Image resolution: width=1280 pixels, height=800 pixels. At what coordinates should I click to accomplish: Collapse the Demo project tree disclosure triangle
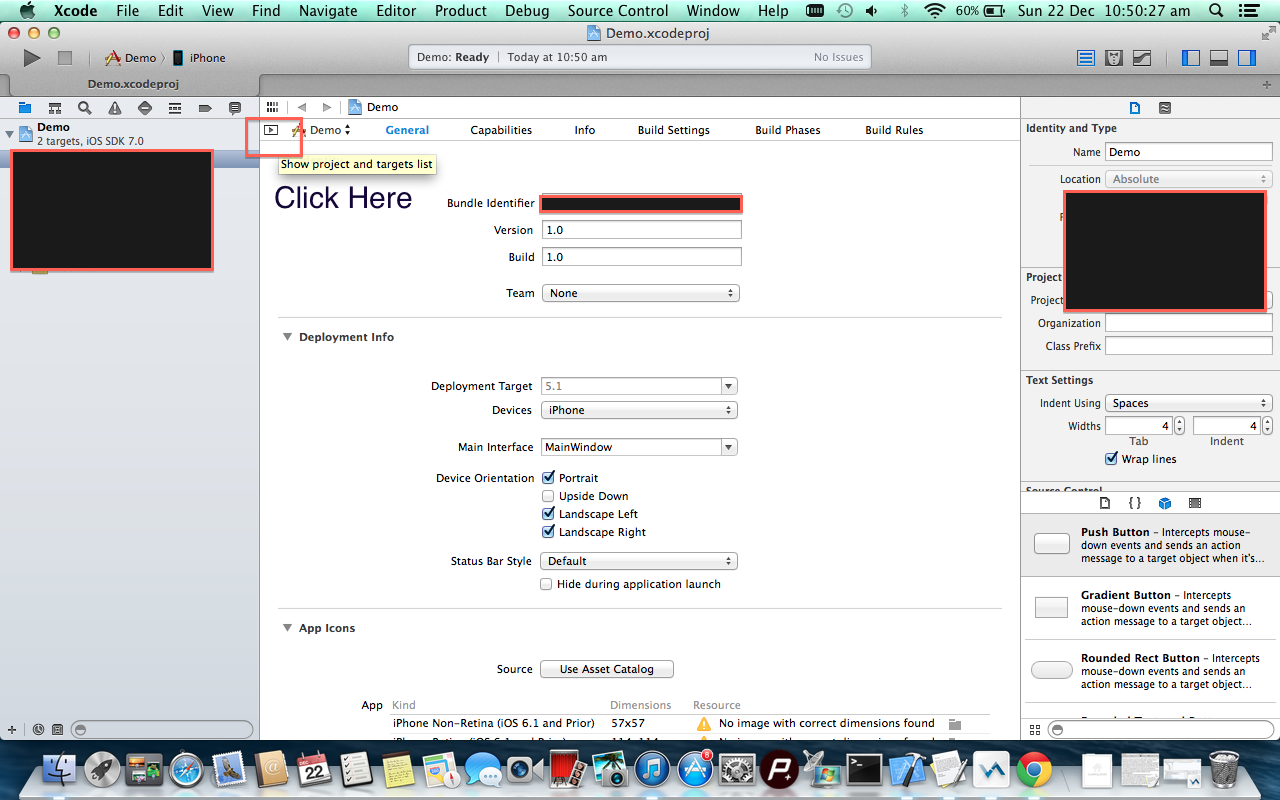(x=9, y=134)
